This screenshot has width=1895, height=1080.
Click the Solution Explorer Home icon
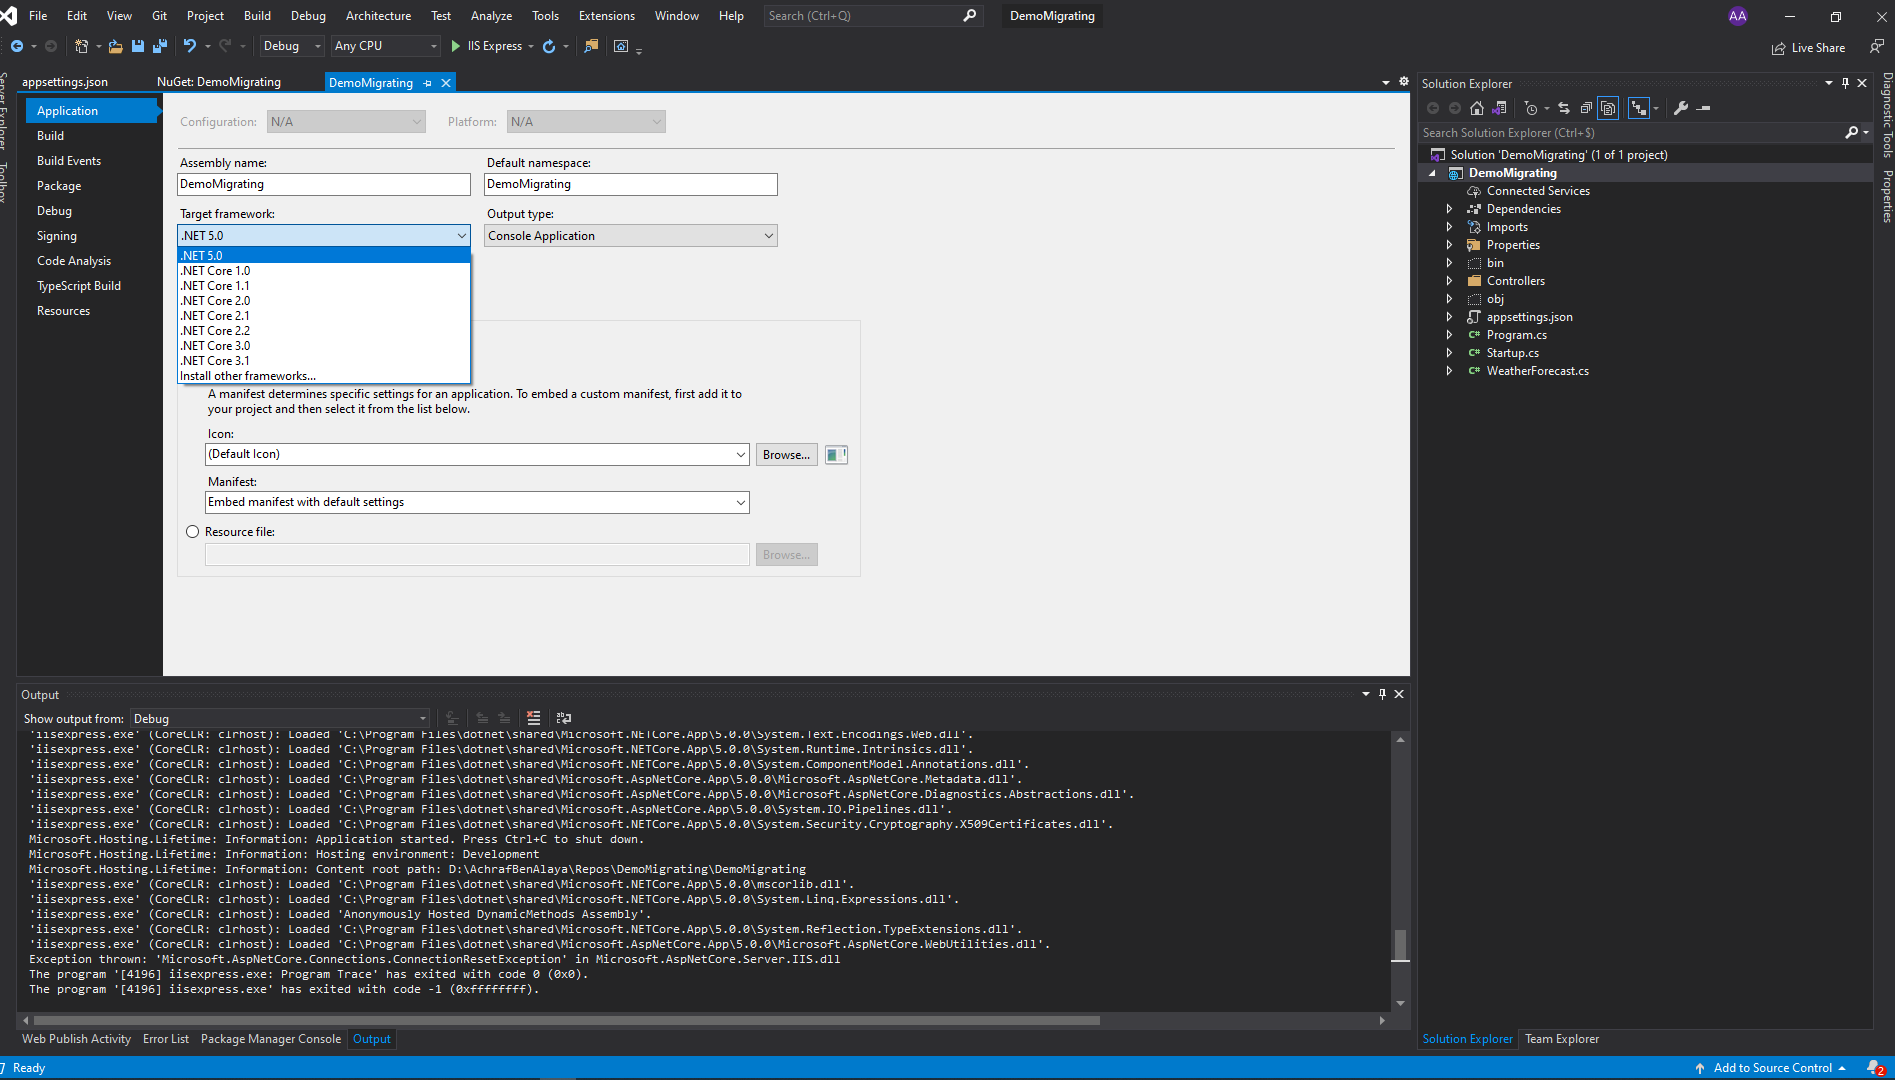[x=1477, y=108]
